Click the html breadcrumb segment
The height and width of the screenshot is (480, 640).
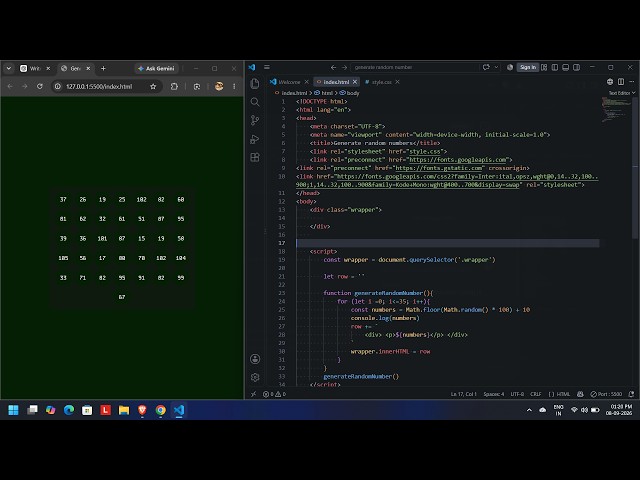(x=324, y=93)
